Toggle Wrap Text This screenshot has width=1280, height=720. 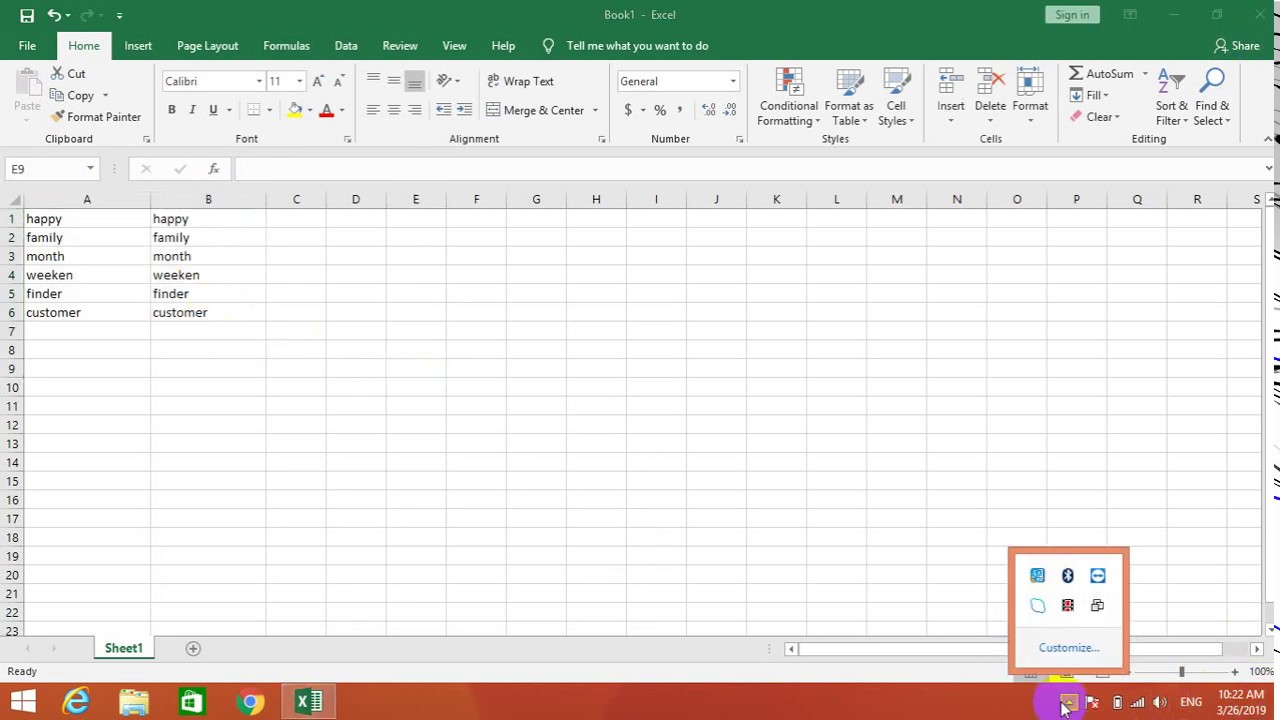[x=520, y=81]
